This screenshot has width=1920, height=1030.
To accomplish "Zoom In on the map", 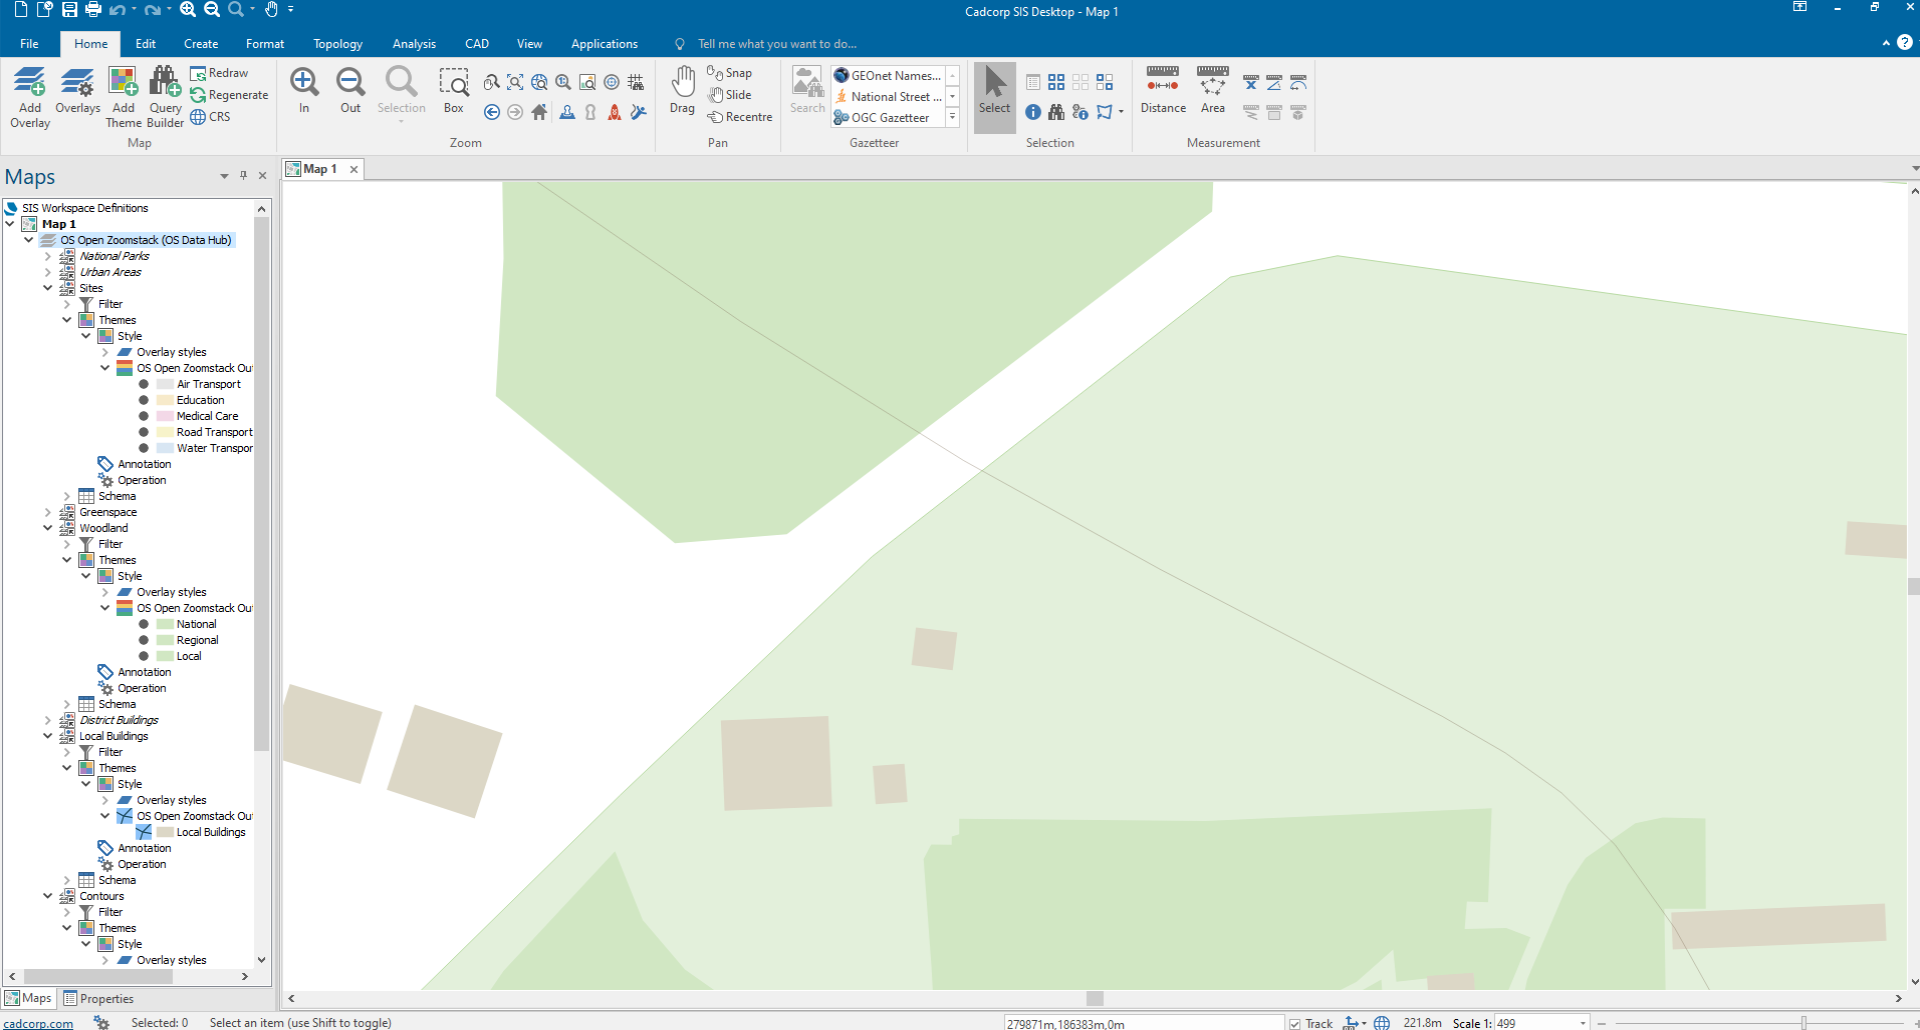I will (304, 90).
